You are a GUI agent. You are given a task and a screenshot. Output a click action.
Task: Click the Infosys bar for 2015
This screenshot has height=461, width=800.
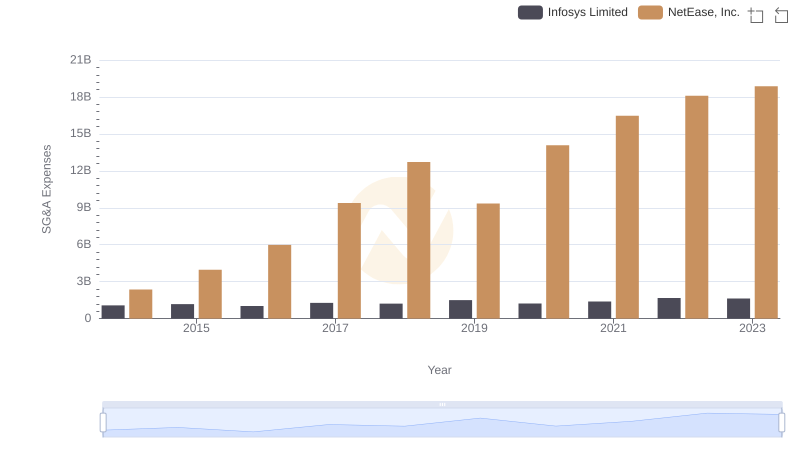click(183, 311)
